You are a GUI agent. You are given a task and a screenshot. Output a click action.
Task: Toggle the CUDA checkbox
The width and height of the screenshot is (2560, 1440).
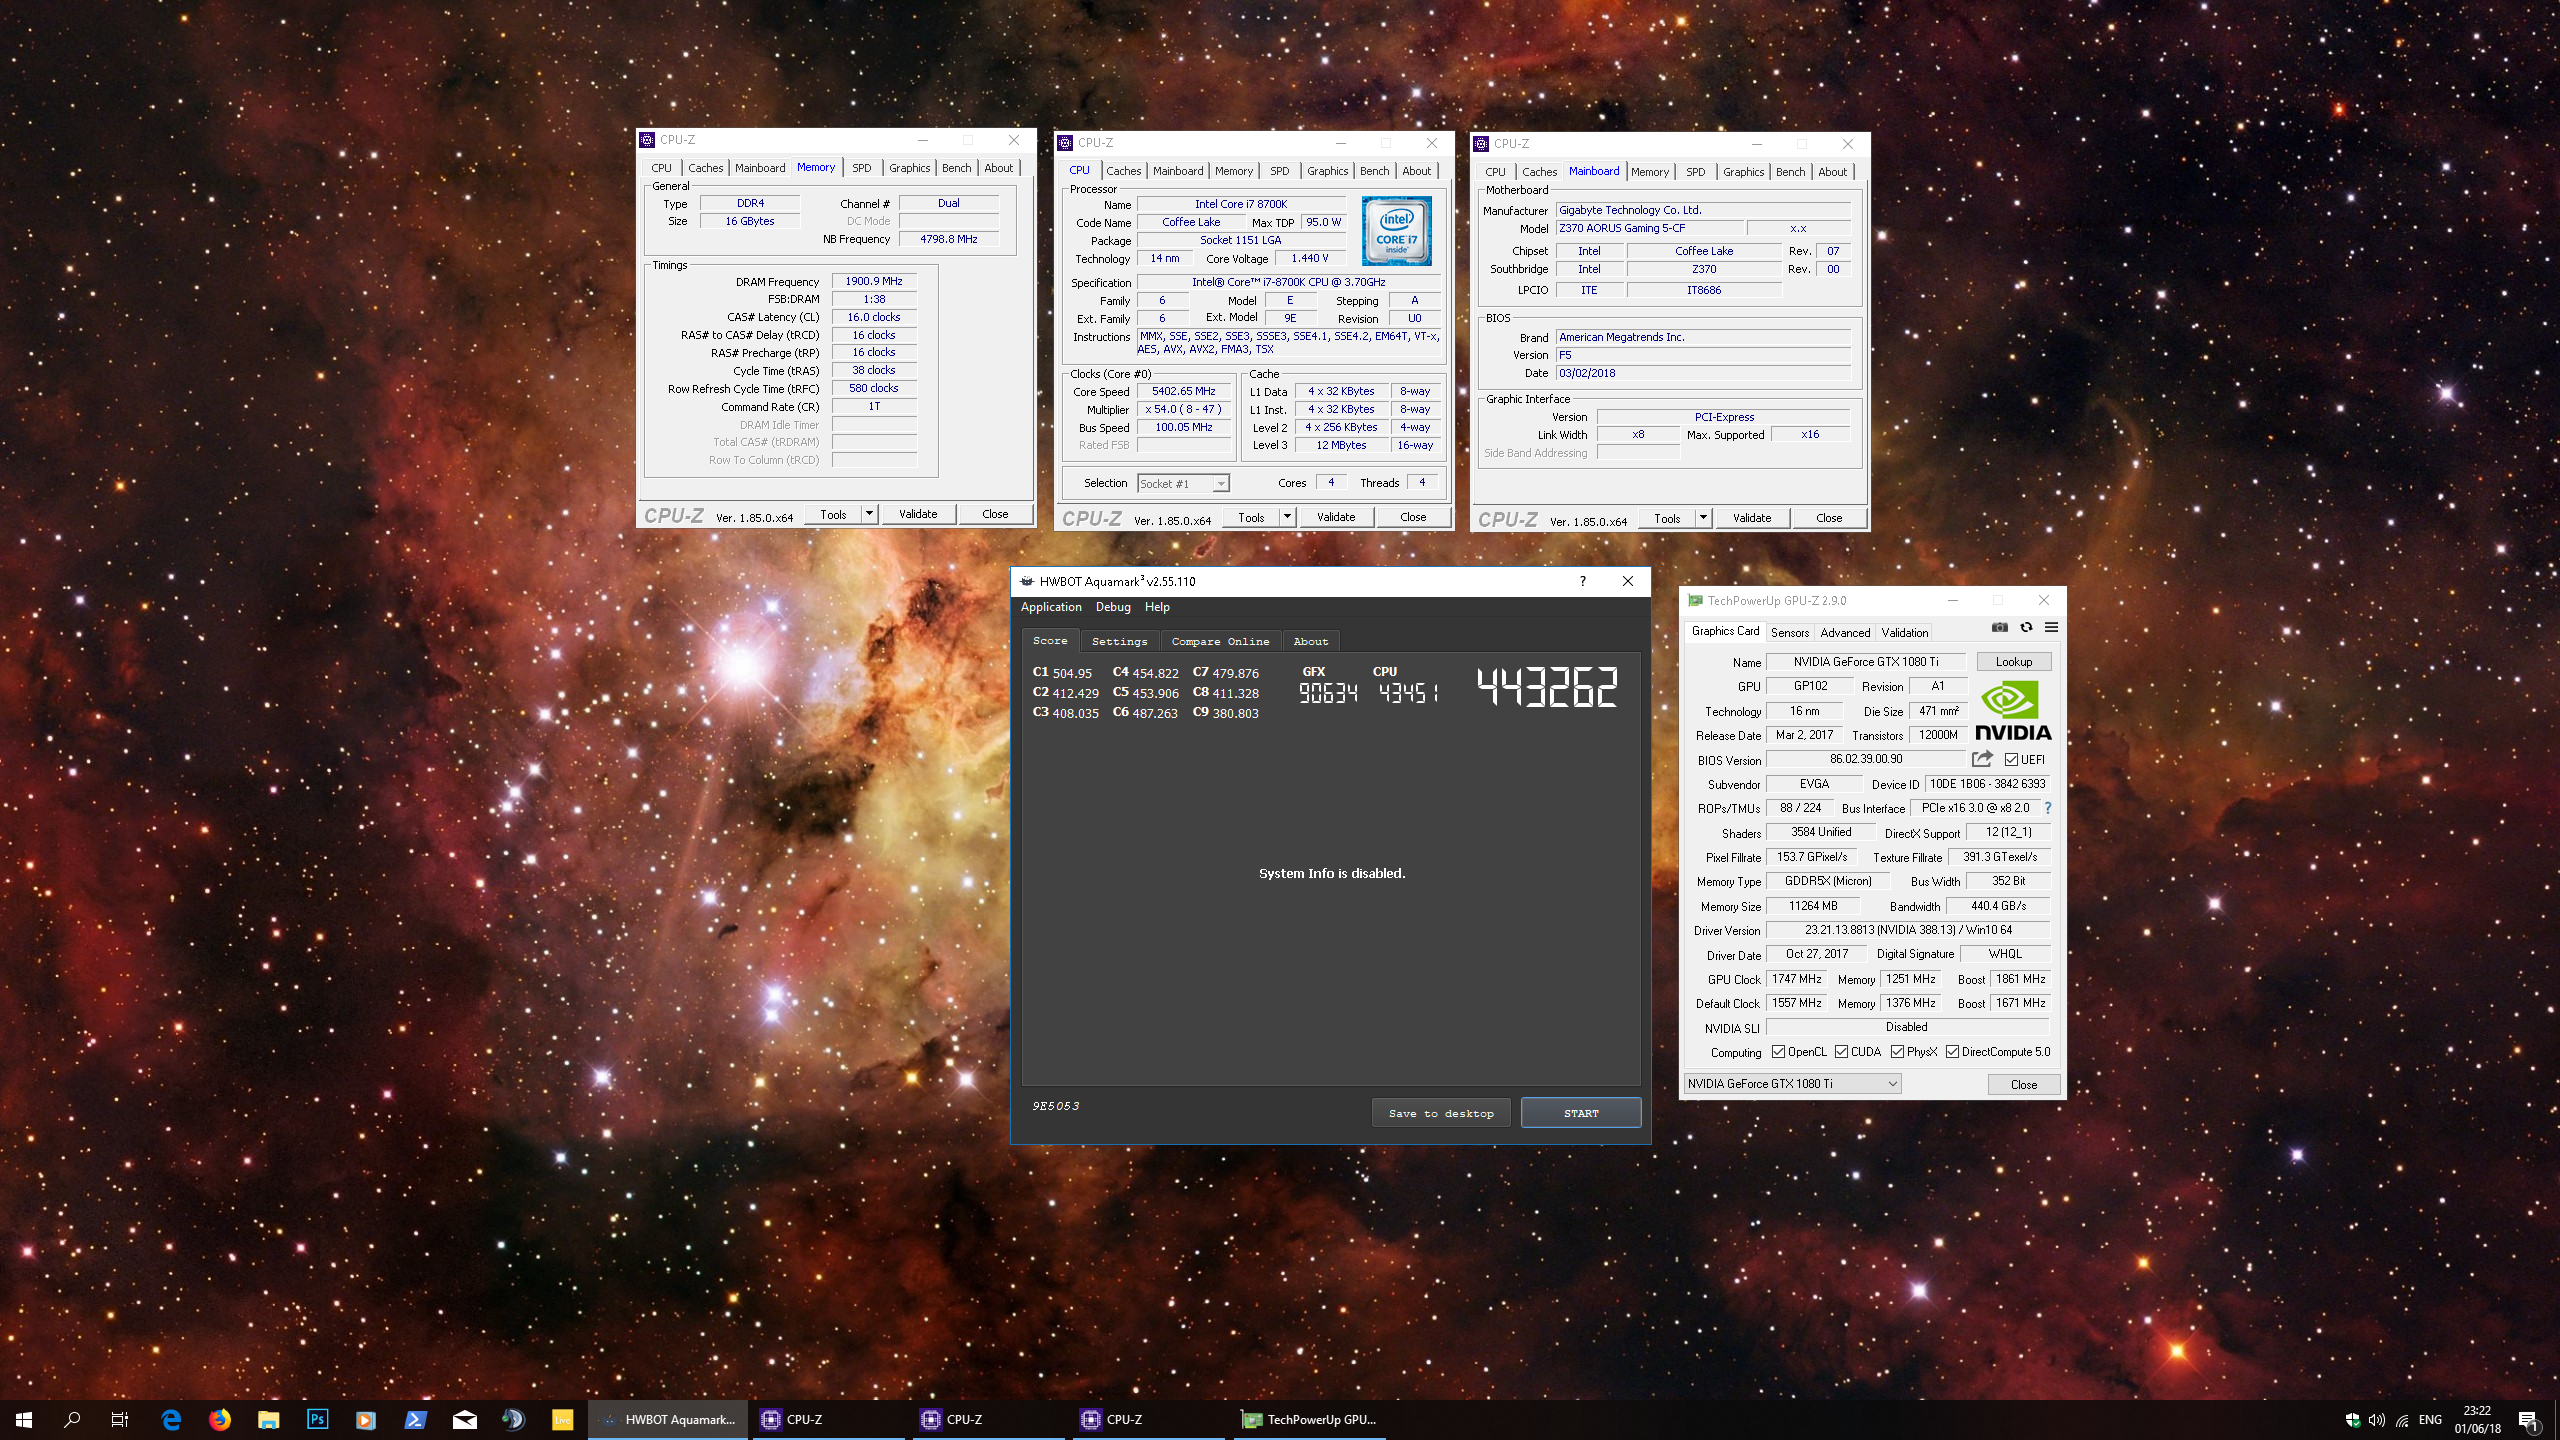coord(1841,1052)
